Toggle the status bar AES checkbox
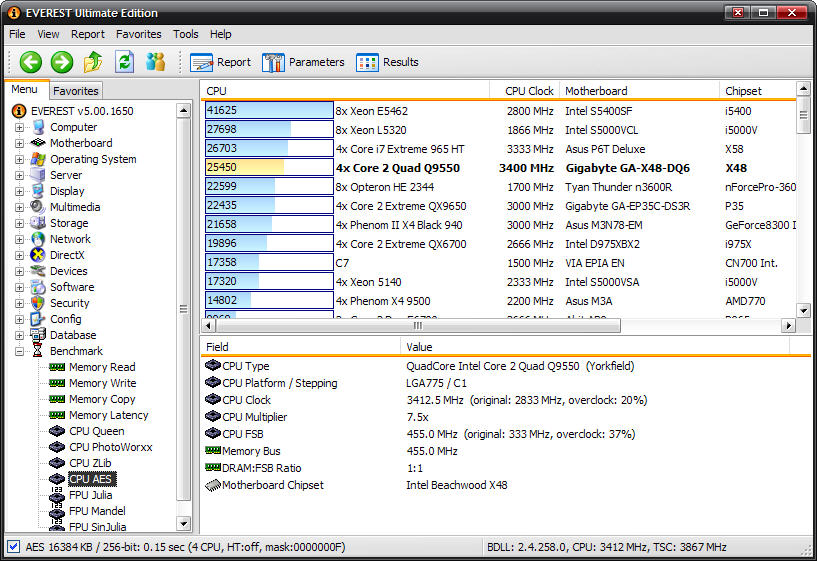Image resolution: width=817 pixels, height=561 pixels. pos(14,547)
